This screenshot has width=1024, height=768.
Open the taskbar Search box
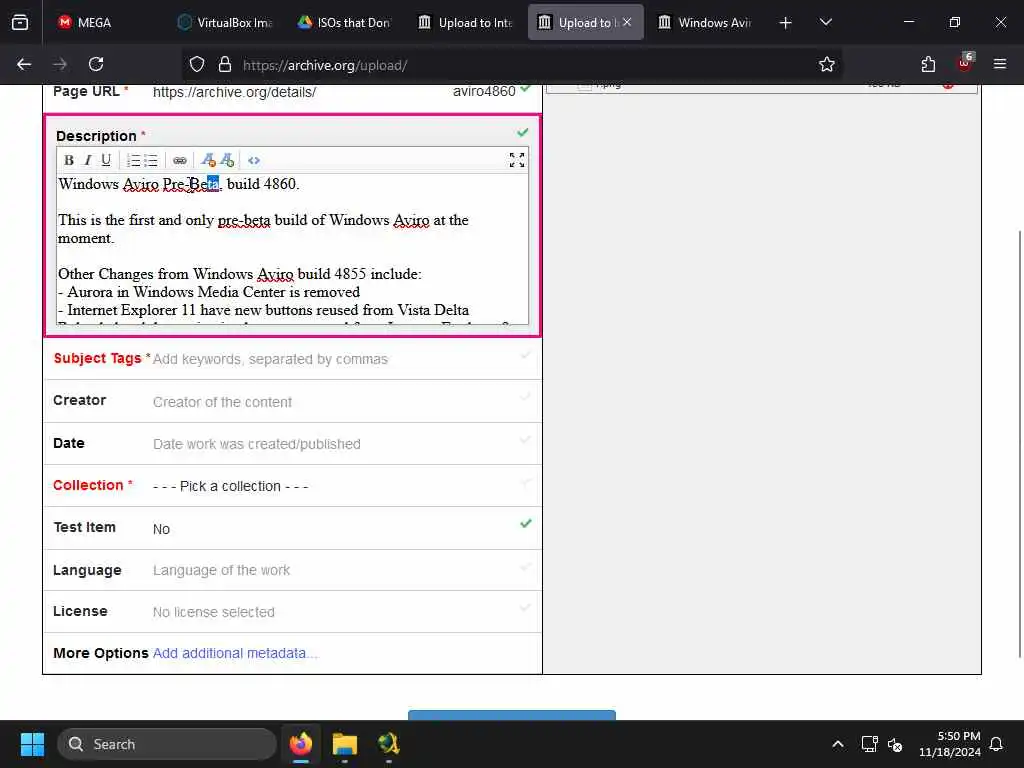[x=167, y=744]
